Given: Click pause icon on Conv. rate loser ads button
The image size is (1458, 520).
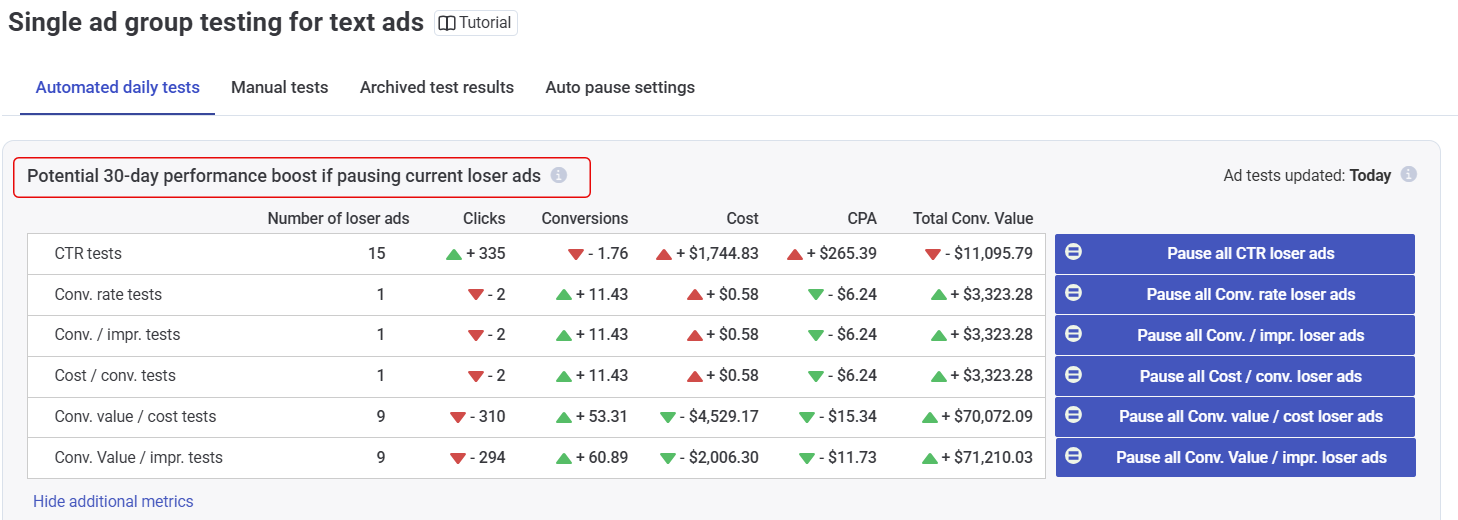Looking at the screenshot, I should tap(1073, 294).
